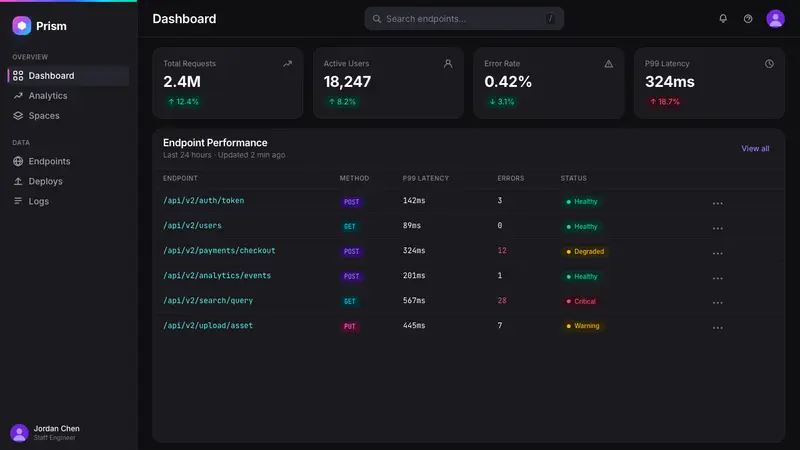This screenshot has width=800, height=450.
Task: Click the Analytics trend icon in sidebar
Action: click(x=18, y=95)
